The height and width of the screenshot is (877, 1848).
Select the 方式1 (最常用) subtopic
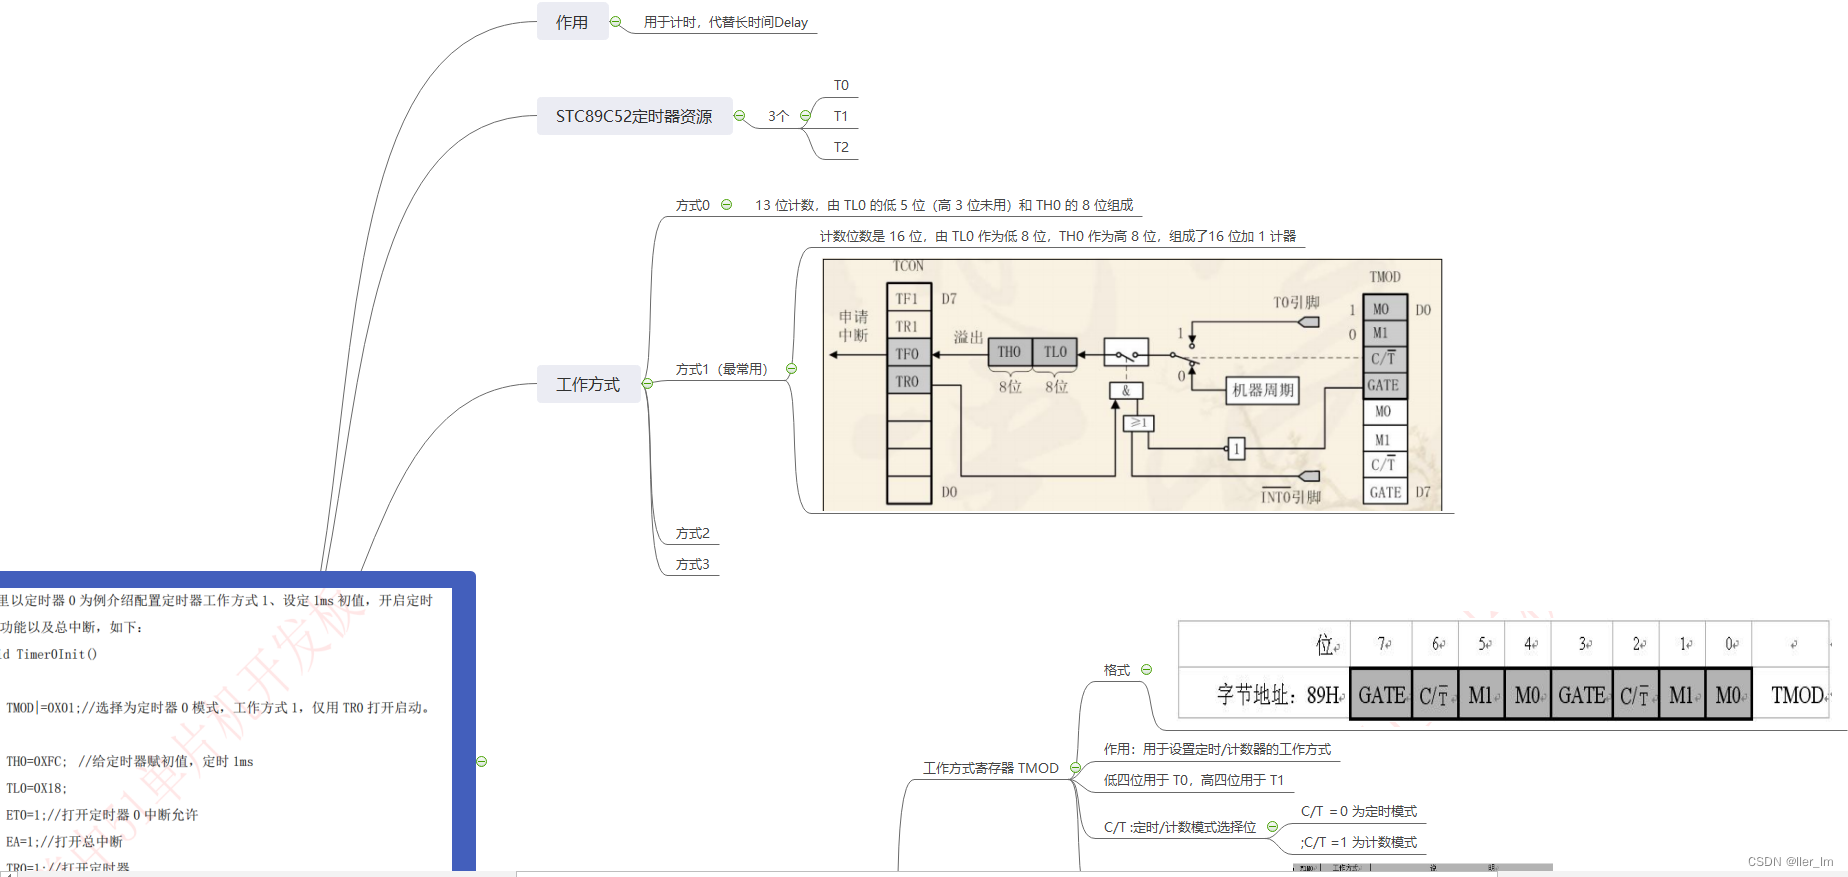(x=722, y=369)
